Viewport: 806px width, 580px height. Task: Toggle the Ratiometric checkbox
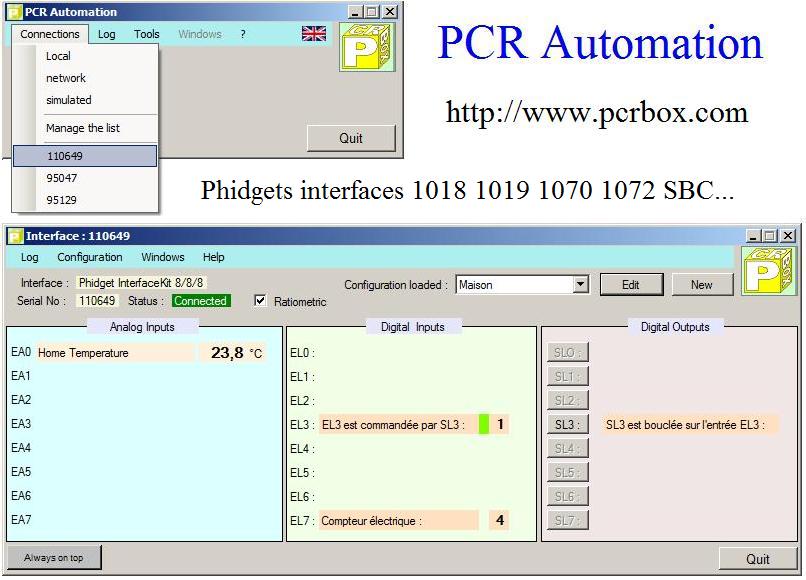point(261,300)
